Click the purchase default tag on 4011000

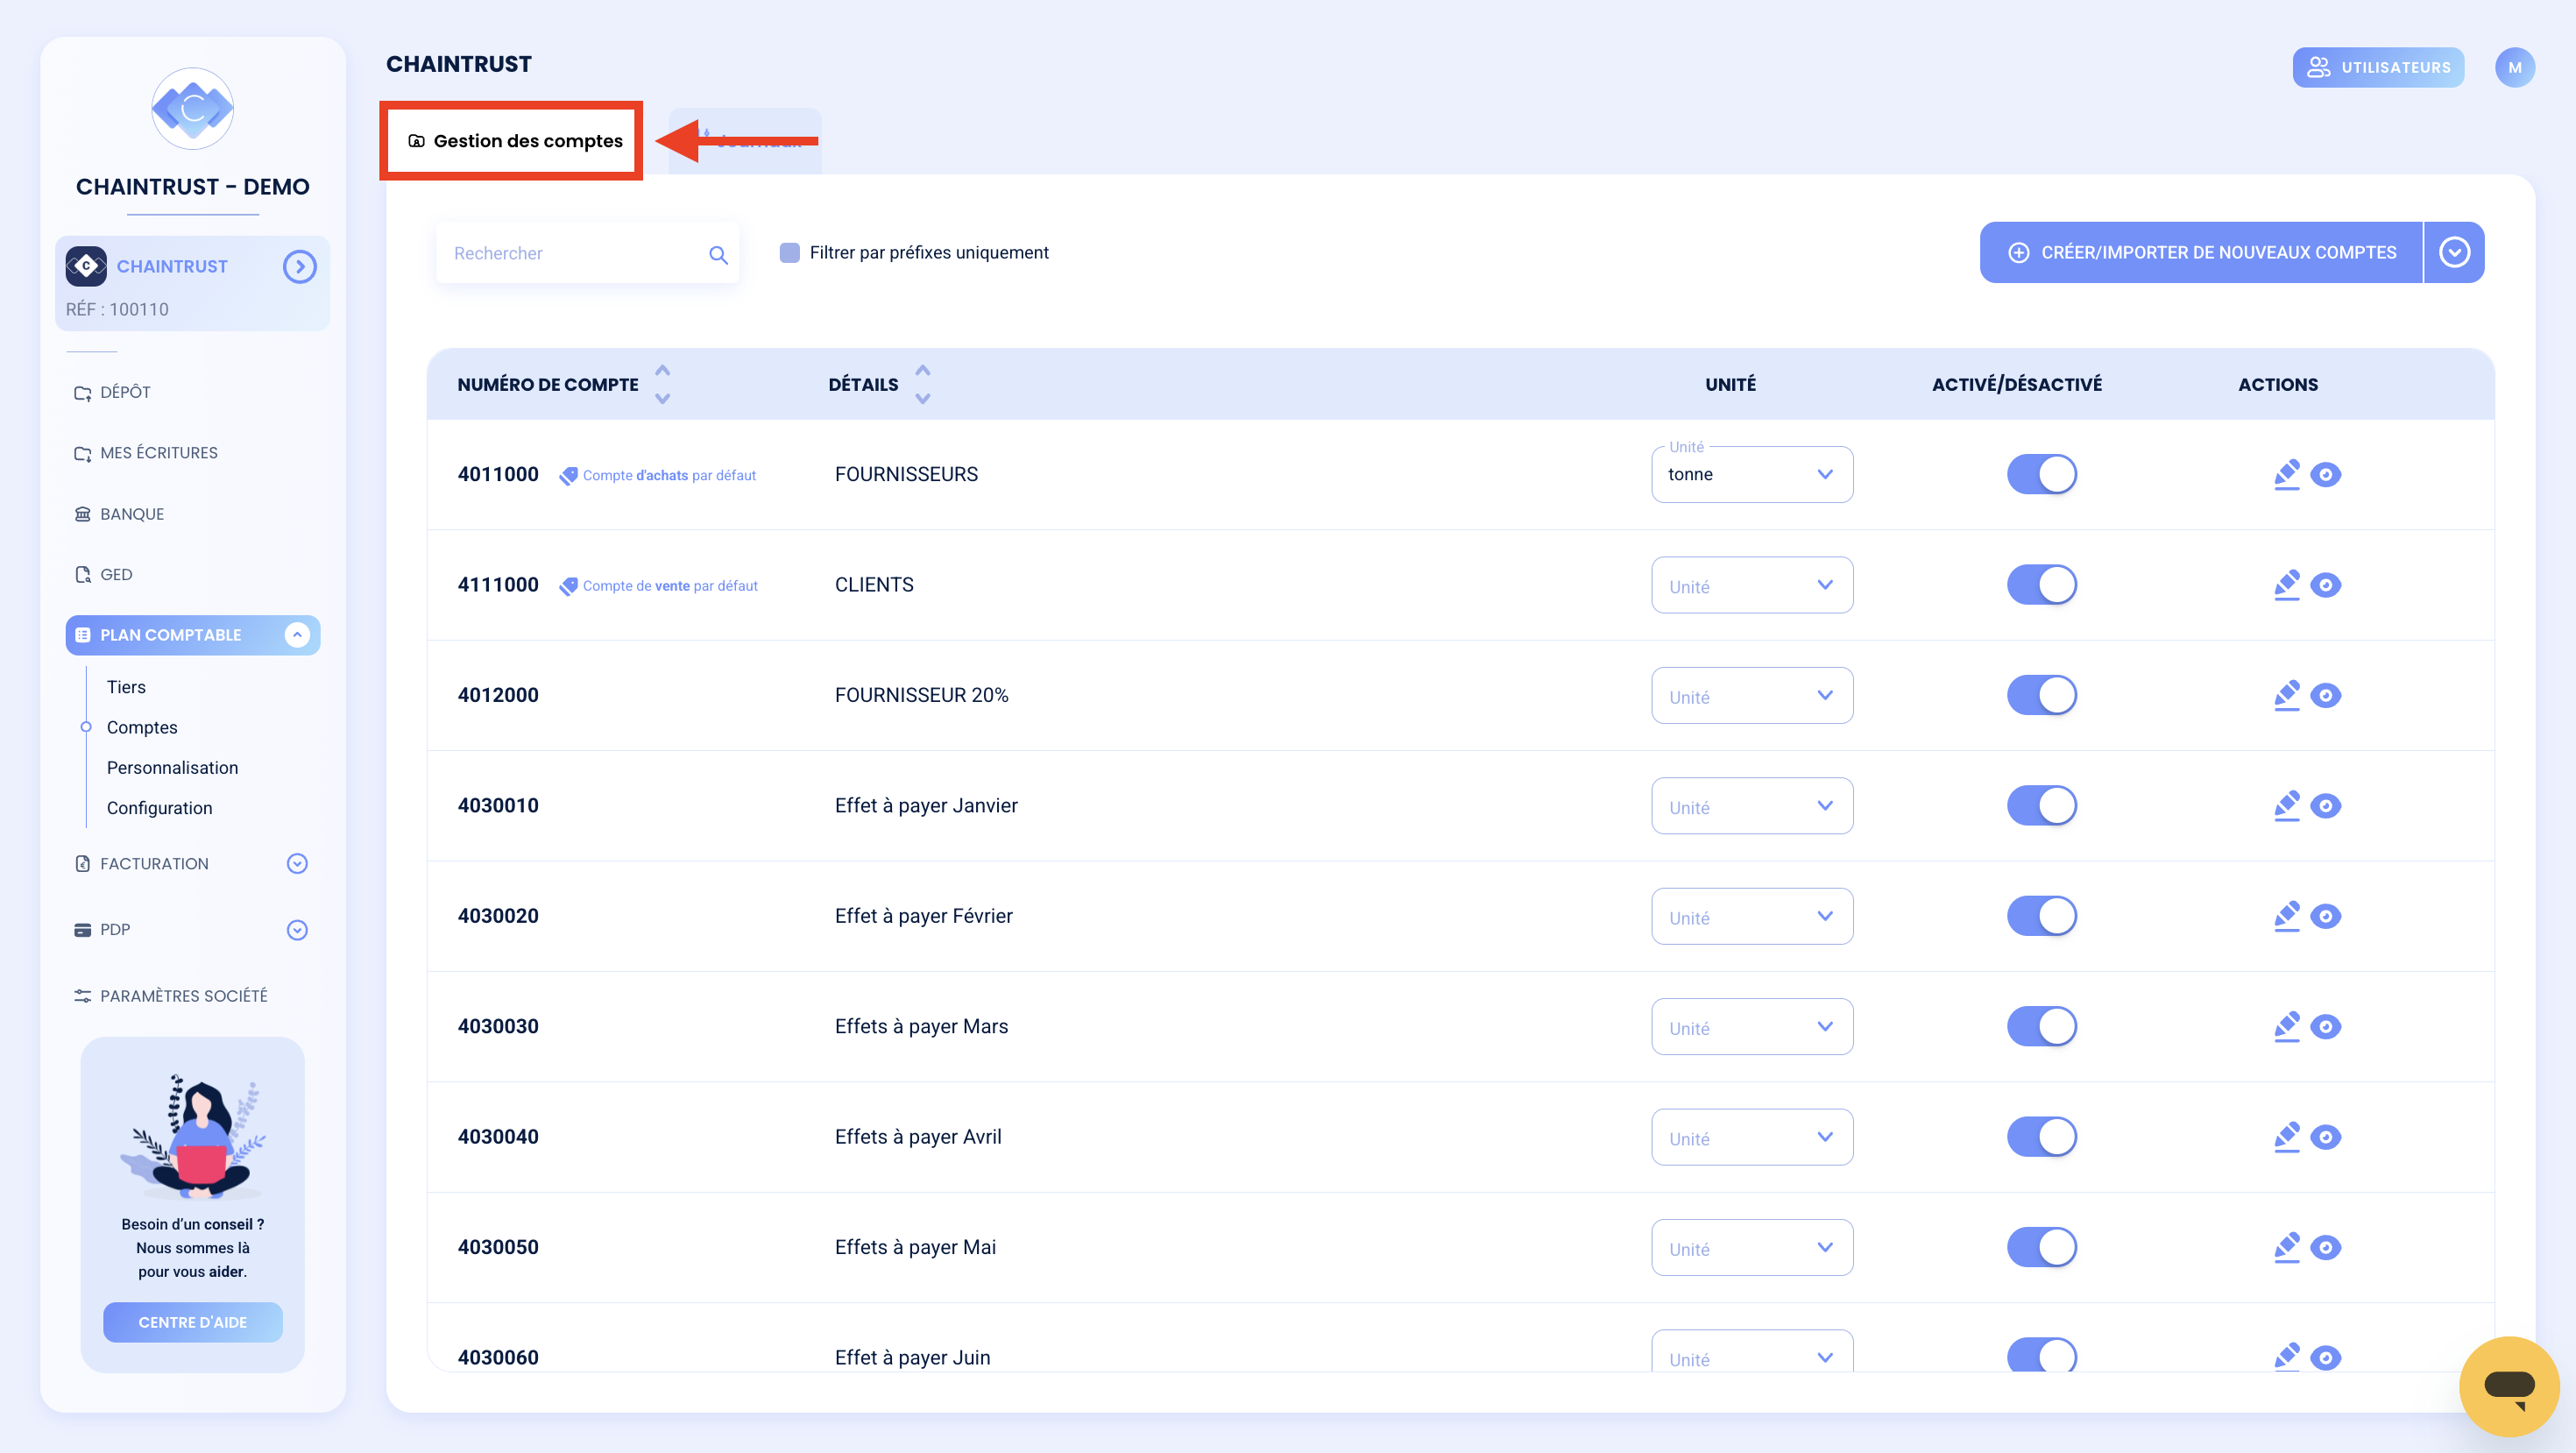pos(658,475)
